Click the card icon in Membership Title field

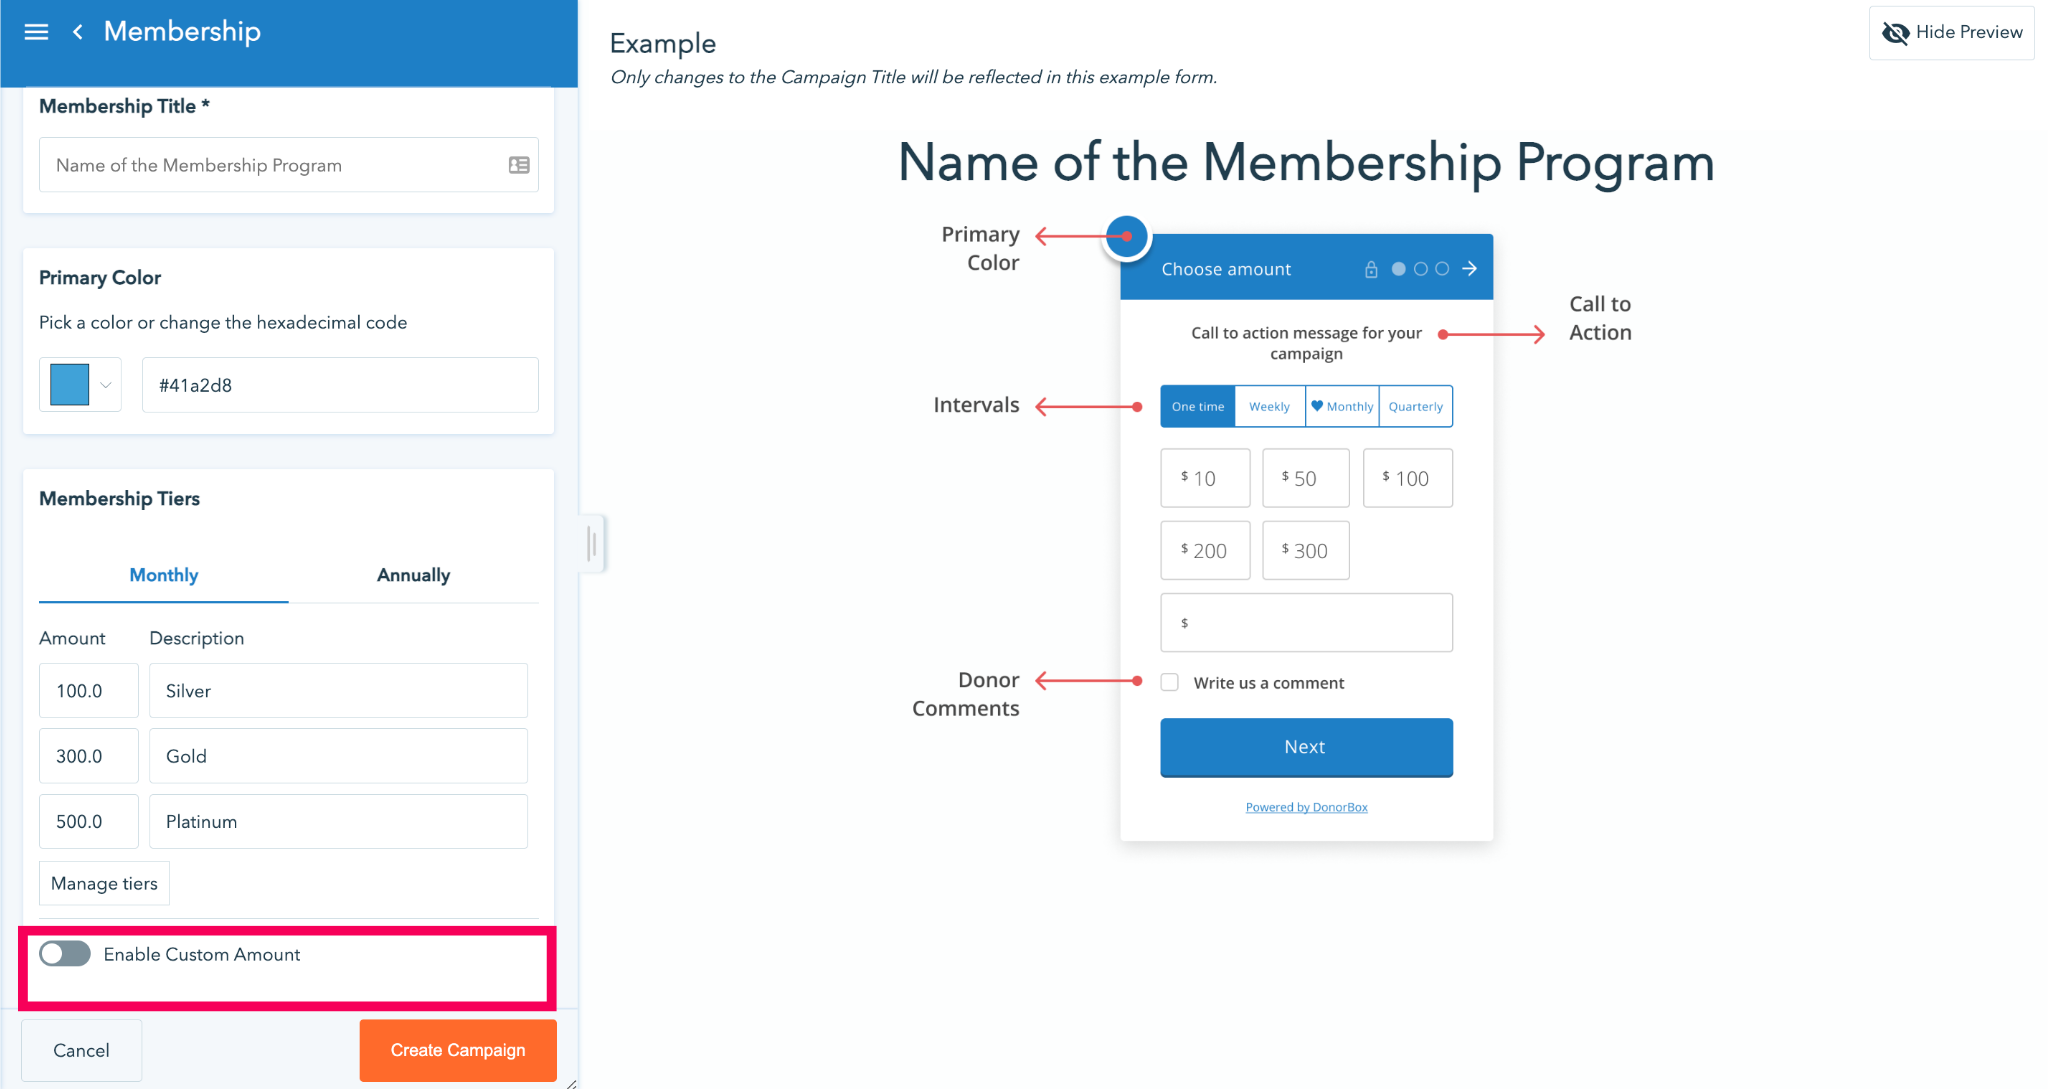pyautogui.click(x=519, y=165)
